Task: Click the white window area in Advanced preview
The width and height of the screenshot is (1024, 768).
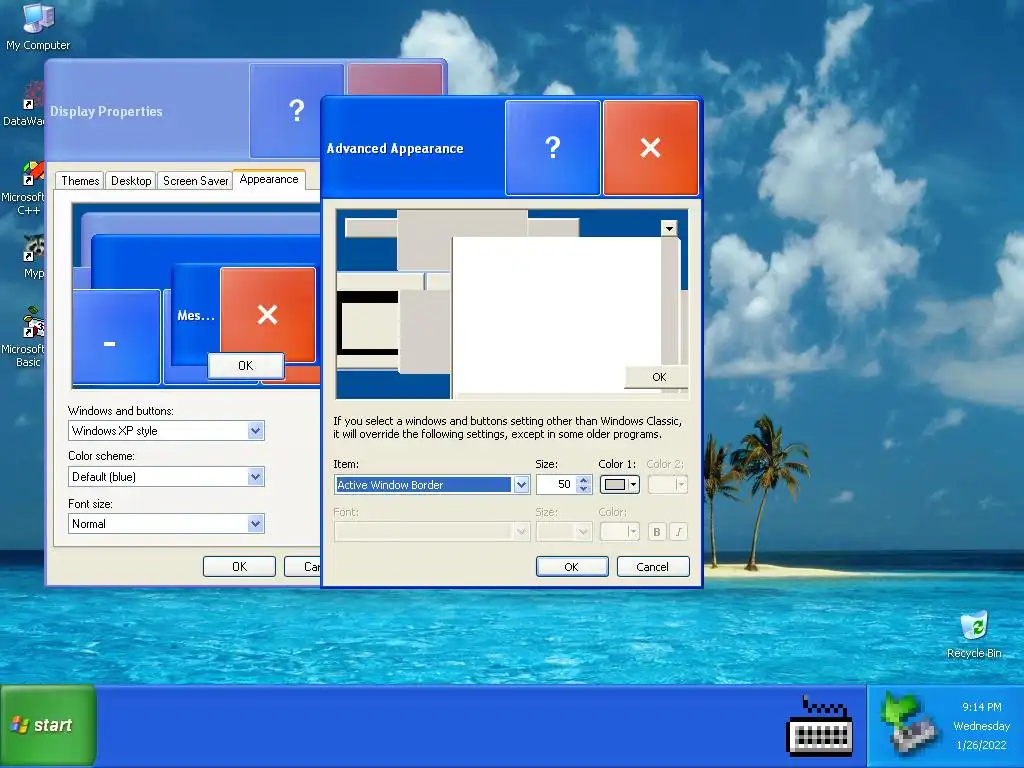Action: (x=556, y=315)
